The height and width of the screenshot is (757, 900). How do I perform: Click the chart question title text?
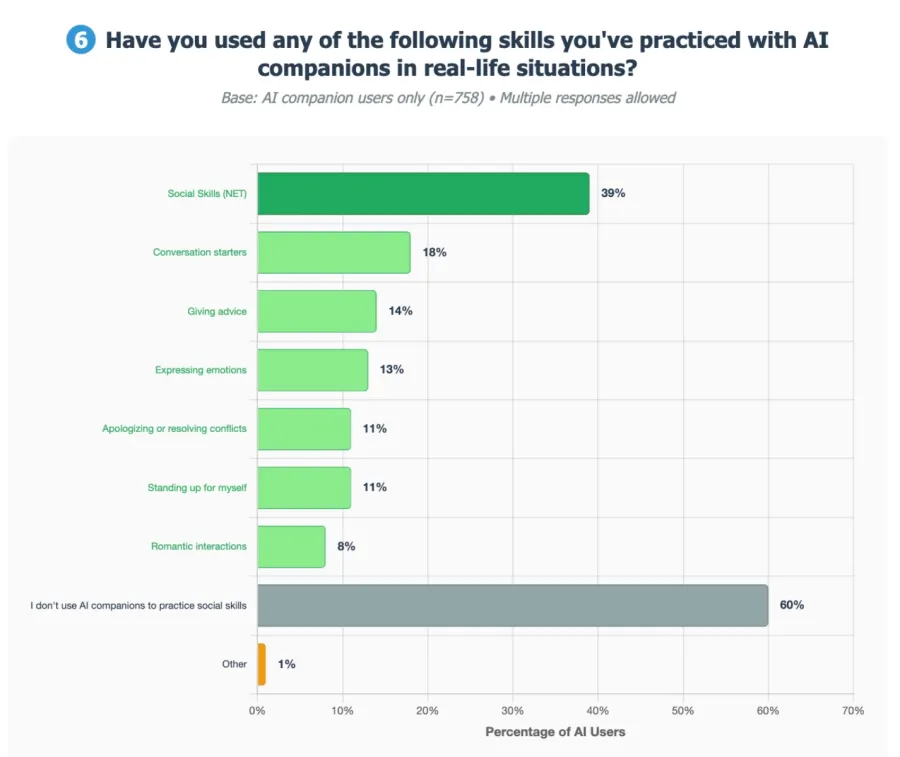tap(467, 56)
